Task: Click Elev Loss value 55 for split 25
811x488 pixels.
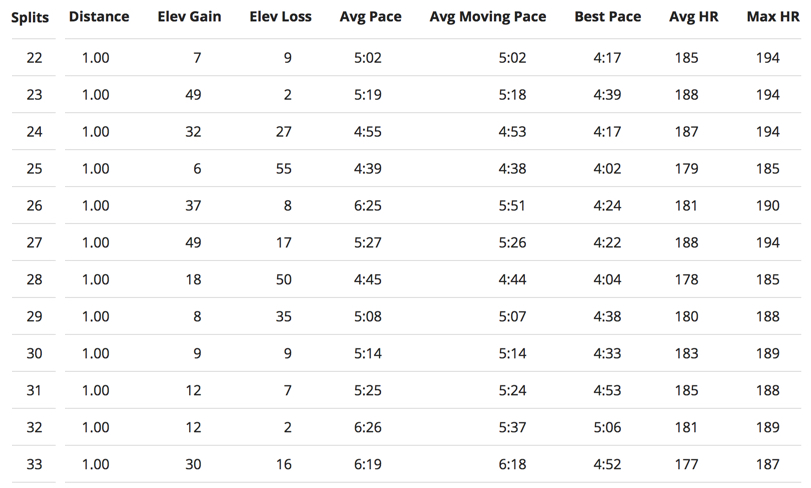Action: [x=284, y=169]
